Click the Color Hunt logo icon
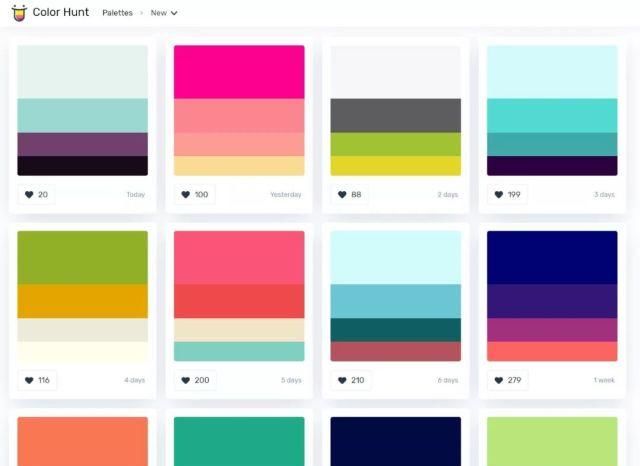 (x=19, y=13)
